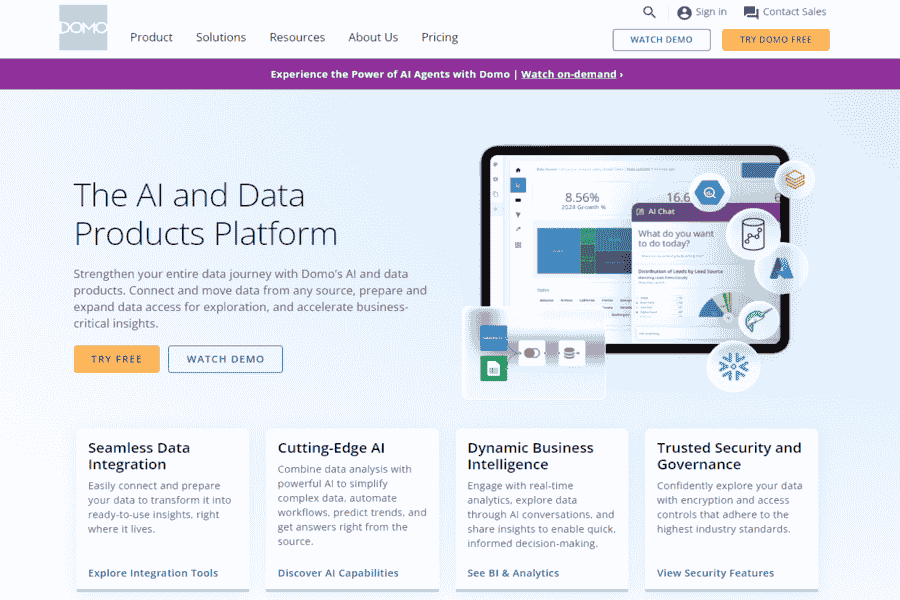900x600 pixels.
Task: Click the blue hexagon search icon
Action: [710, 193]
